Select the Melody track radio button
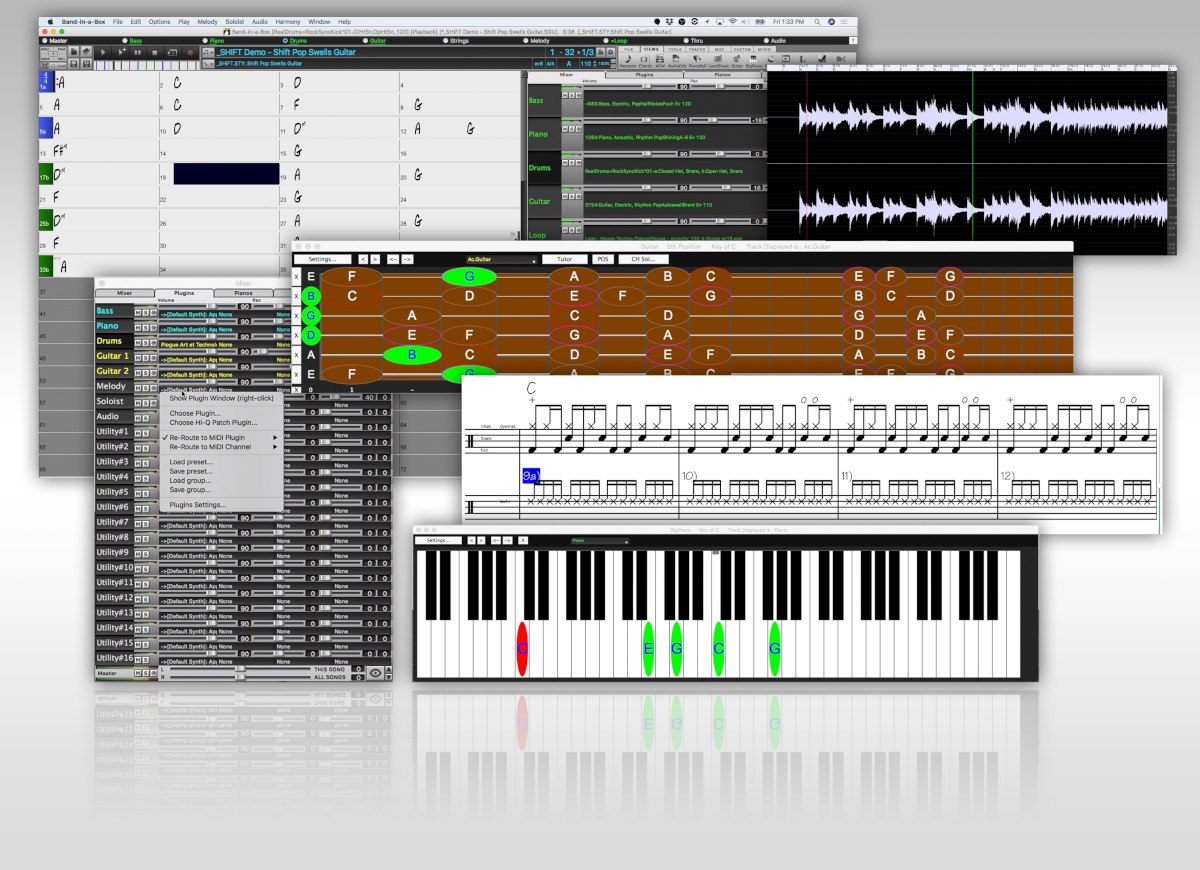The image size is (1200, 870). click(524, 41)
